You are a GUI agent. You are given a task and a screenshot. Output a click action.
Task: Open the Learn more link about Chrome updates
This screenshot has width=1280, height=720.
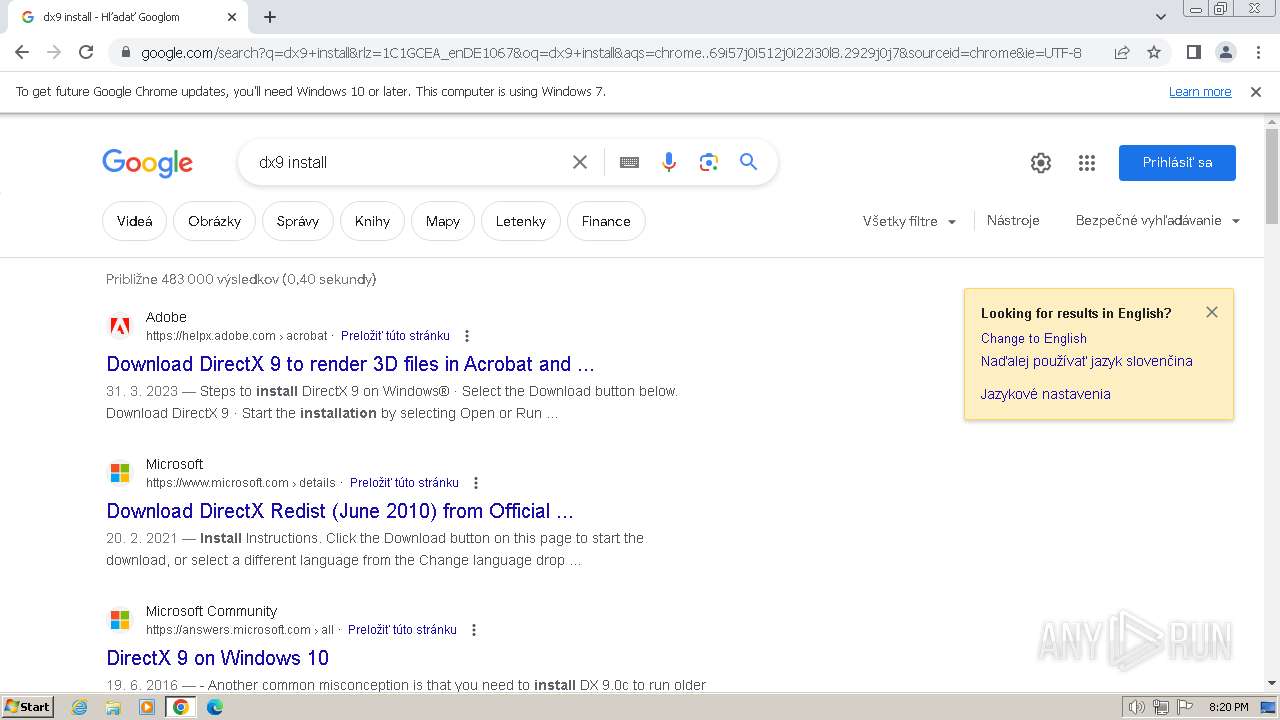[1200, 91]
